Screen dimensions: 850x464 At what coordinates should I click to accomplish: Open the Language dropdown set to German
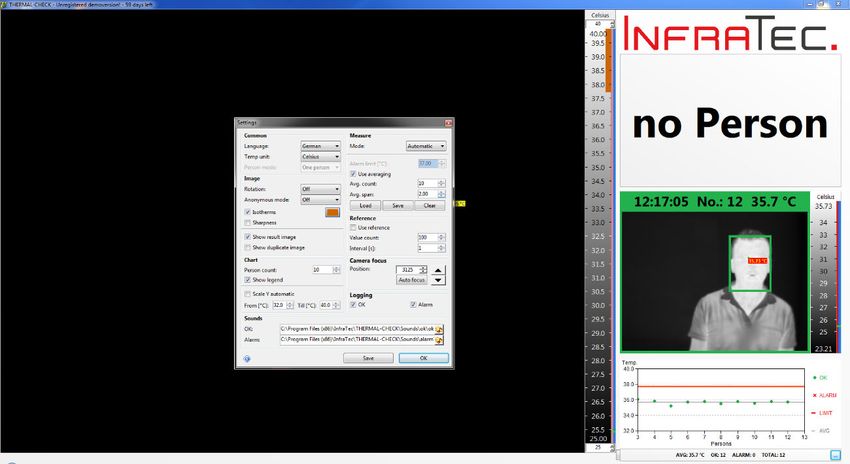click(x=320, y=146)
